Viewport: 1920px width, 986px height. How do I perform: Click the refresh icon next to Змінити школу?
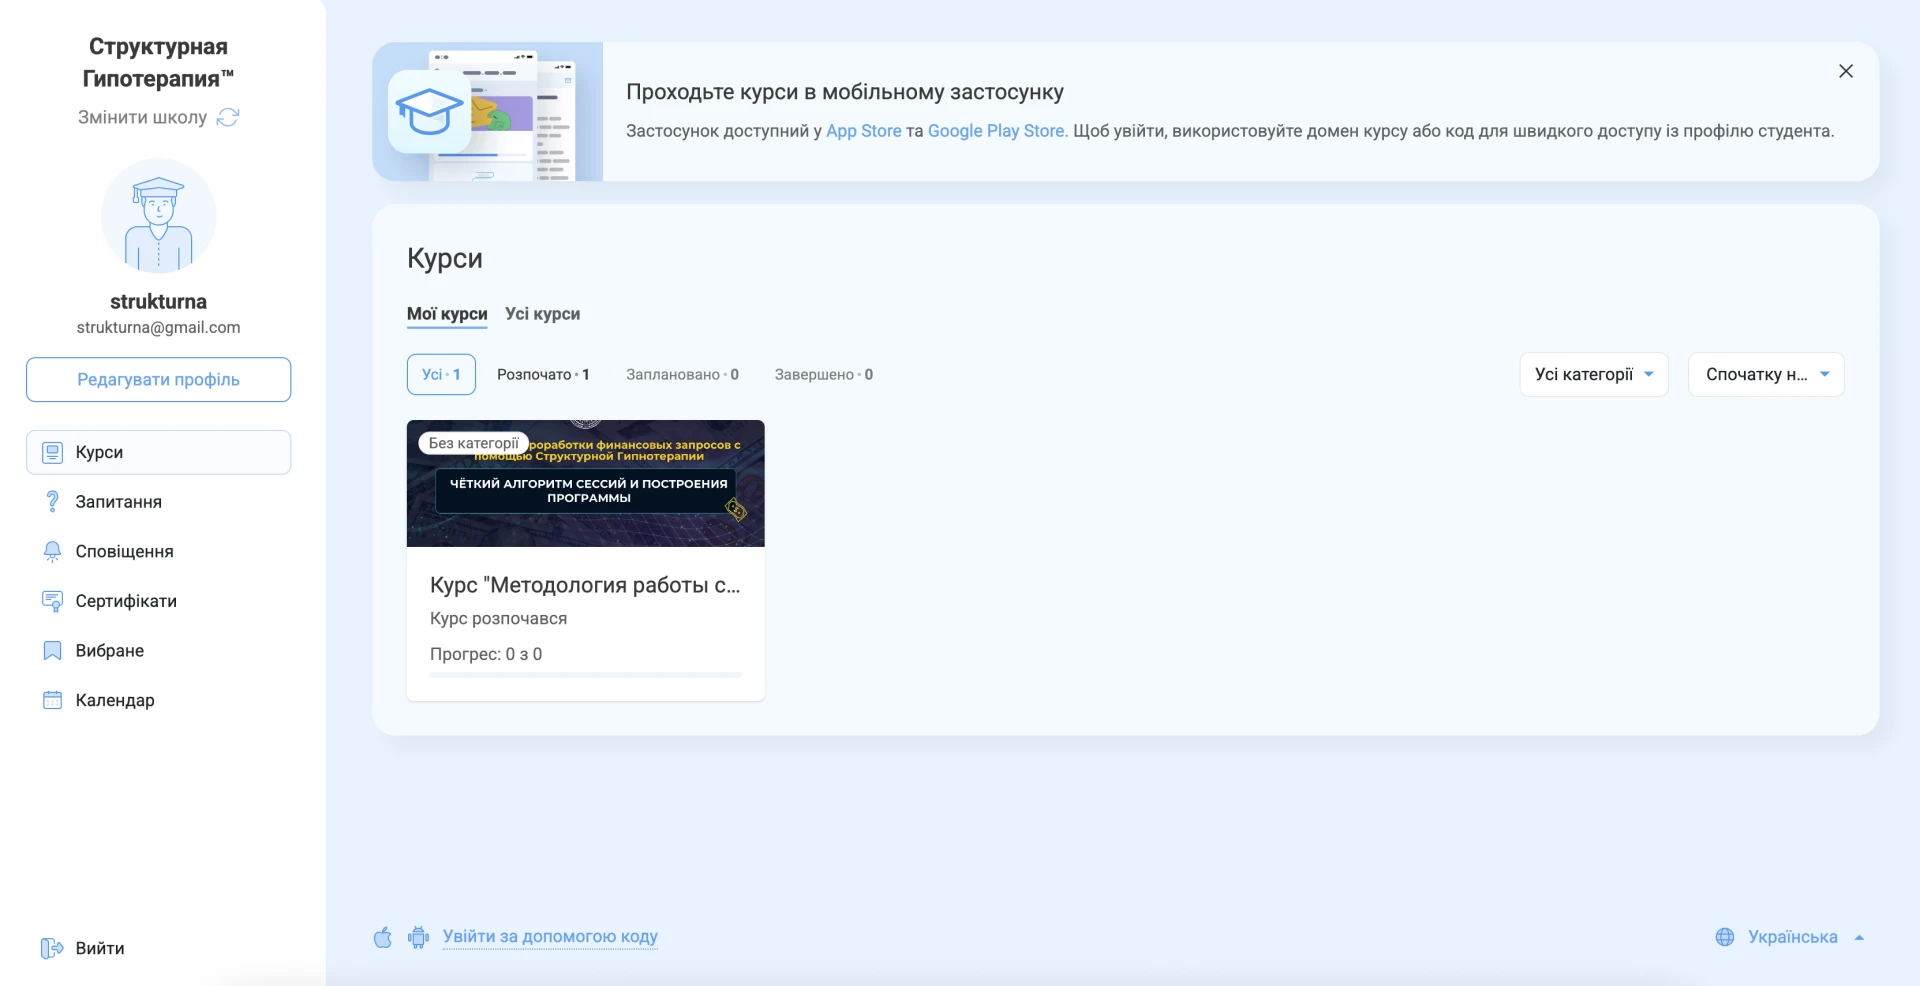pyautogui.click(x=228, y=117)
